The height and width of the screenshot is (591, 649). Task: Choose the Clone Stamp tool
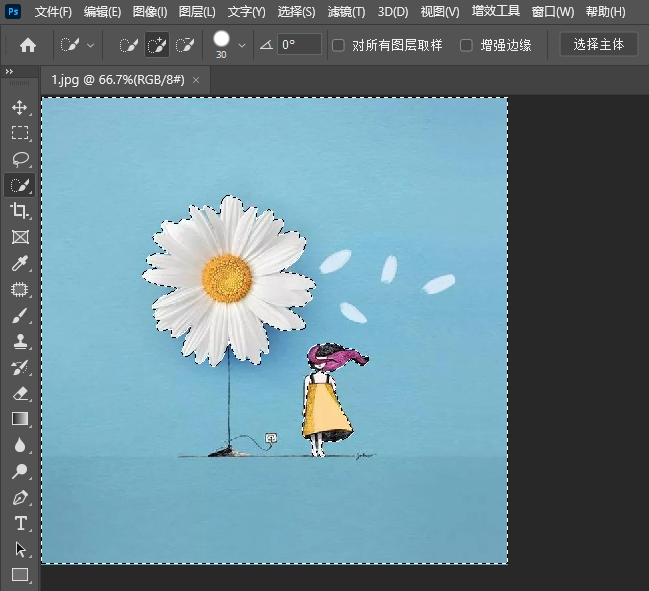pos(19,341)
